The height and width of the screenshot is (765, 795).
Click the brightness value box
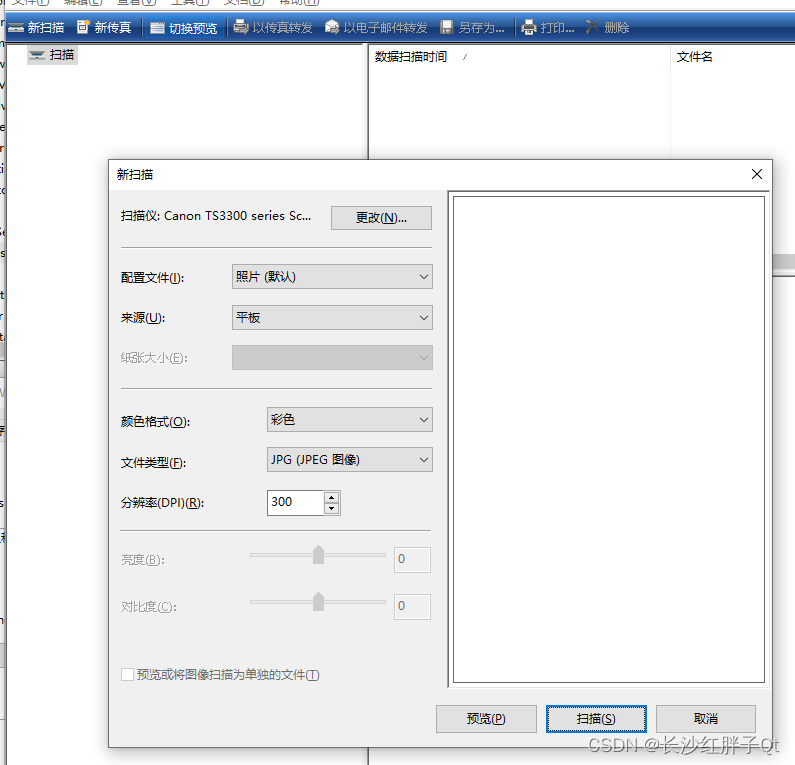coord(412,559)
